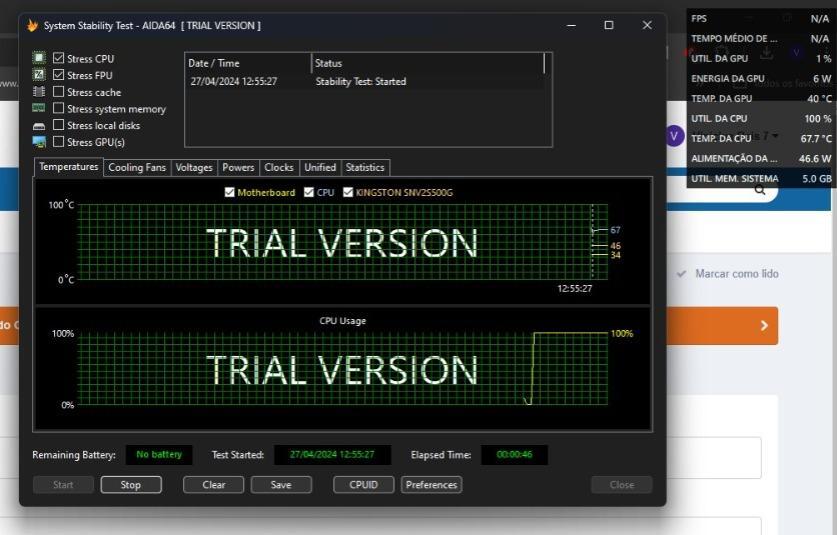Click the purple V avatar in background page
The image size is (837, 535).
(x=675, y=136)
